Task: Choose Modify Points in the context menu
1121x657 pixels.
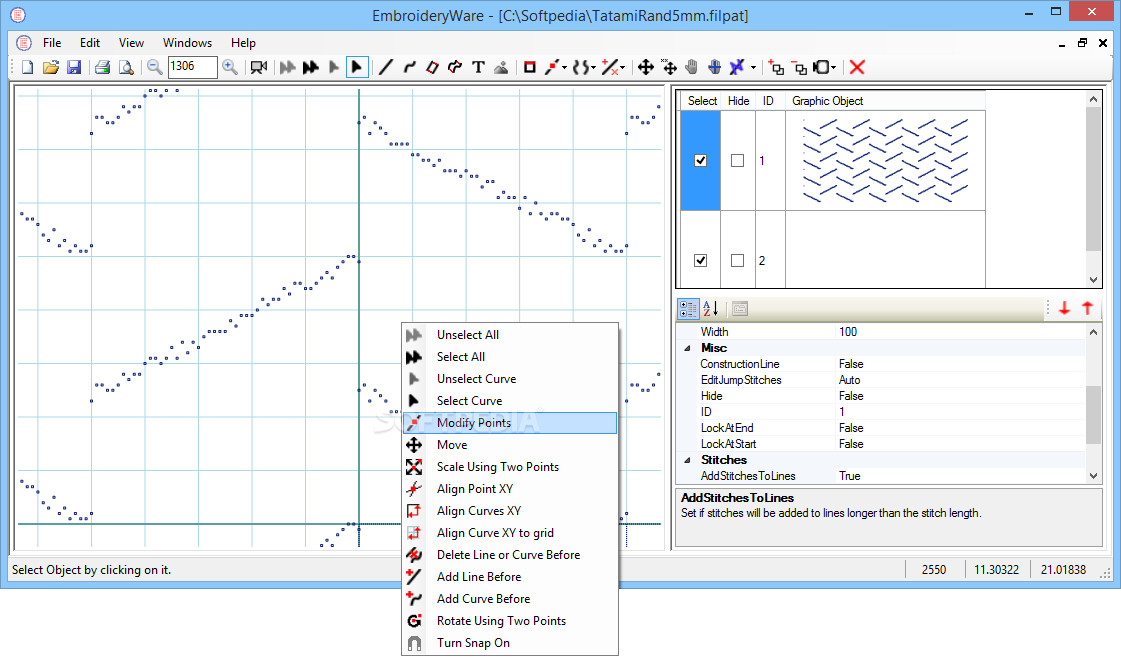Action: pyautogui.click(x=510, y=423)
